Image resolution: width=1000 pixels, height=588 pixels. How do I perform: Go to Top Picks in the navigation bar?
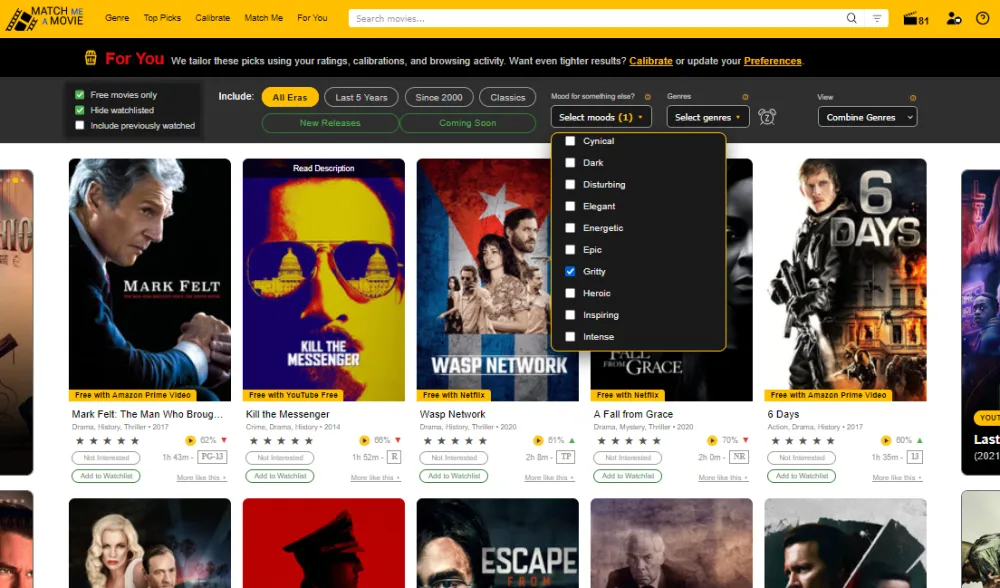[162, 18]
